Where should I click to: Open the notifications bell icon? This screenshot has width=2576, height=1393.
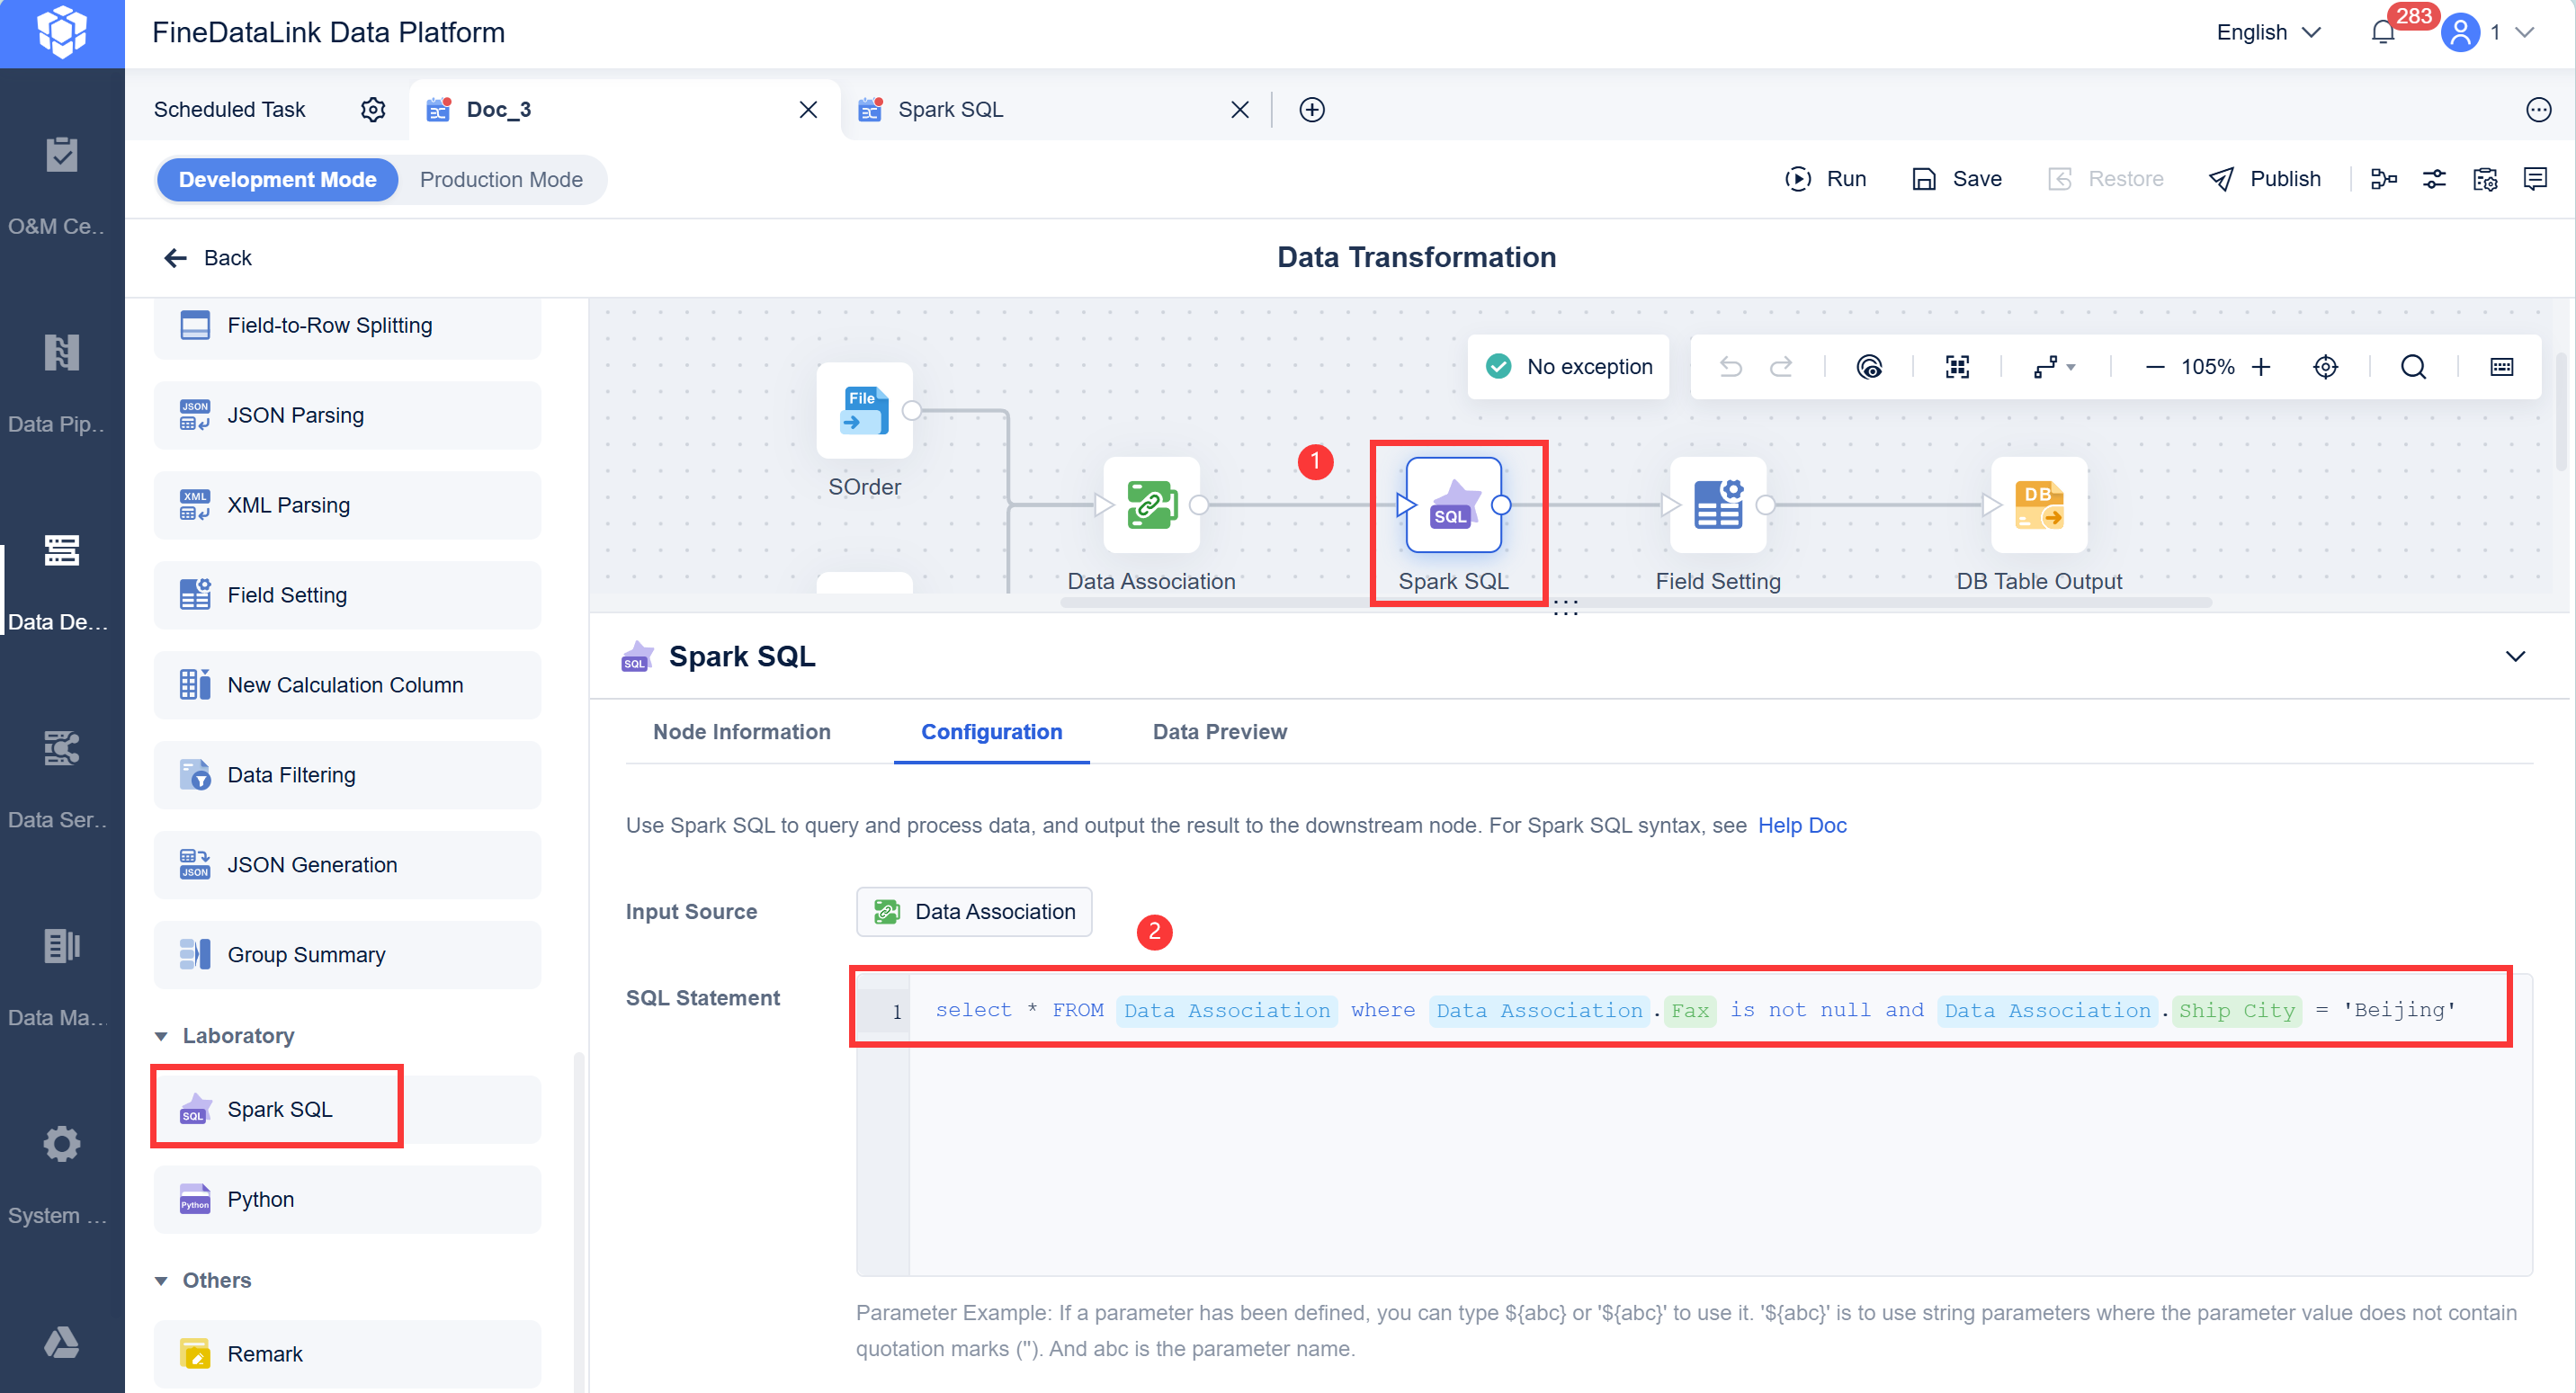pos(2382,32)
